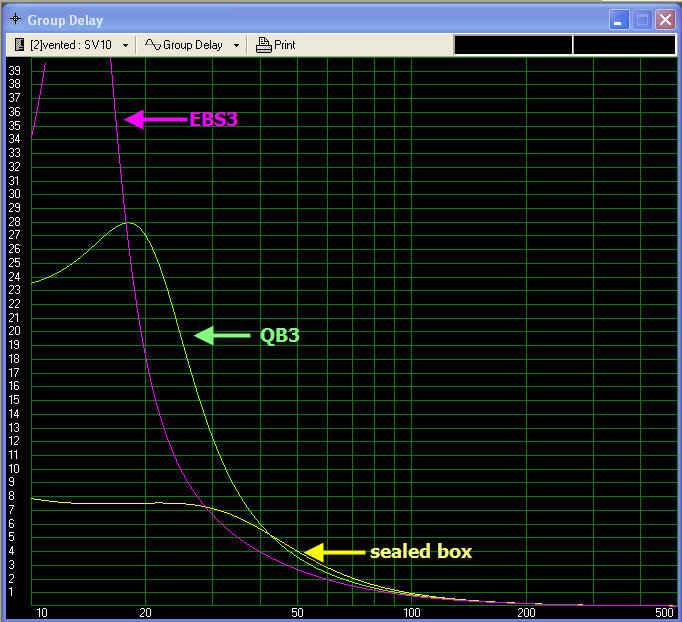Click the 20 value on vertical axis
Screen dimensions: 682x622
point(14,331)
